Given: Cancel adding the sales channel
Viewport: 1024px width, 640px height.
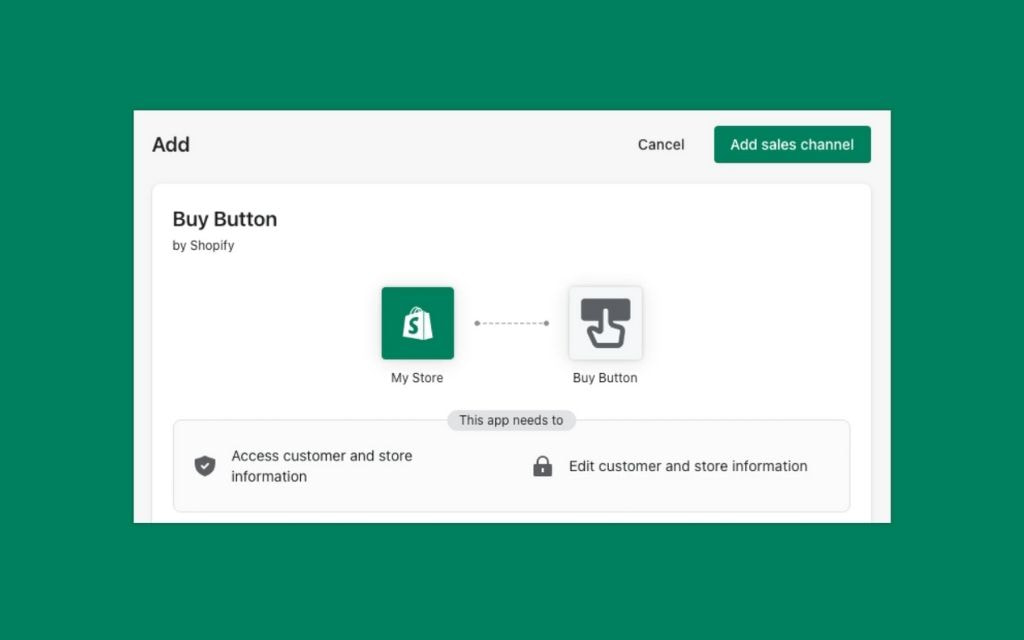Looking at the screenshot, I should tap(661, 144).
